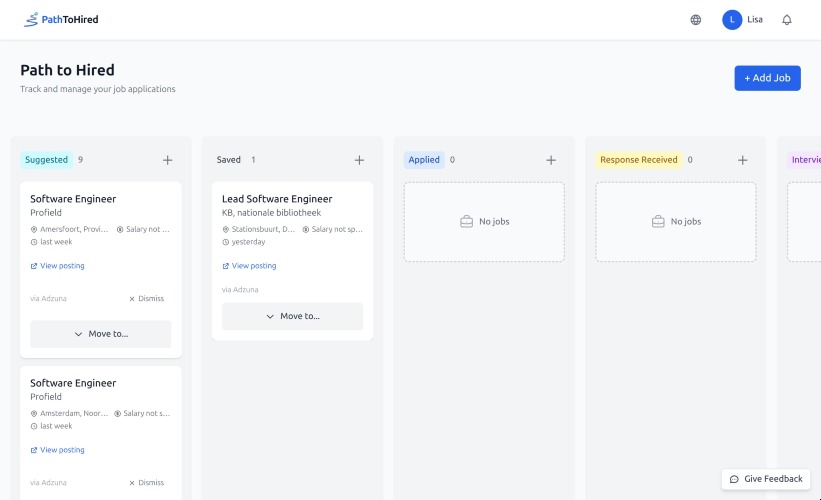Click the Response Received column label

click(x=638, y=160)
